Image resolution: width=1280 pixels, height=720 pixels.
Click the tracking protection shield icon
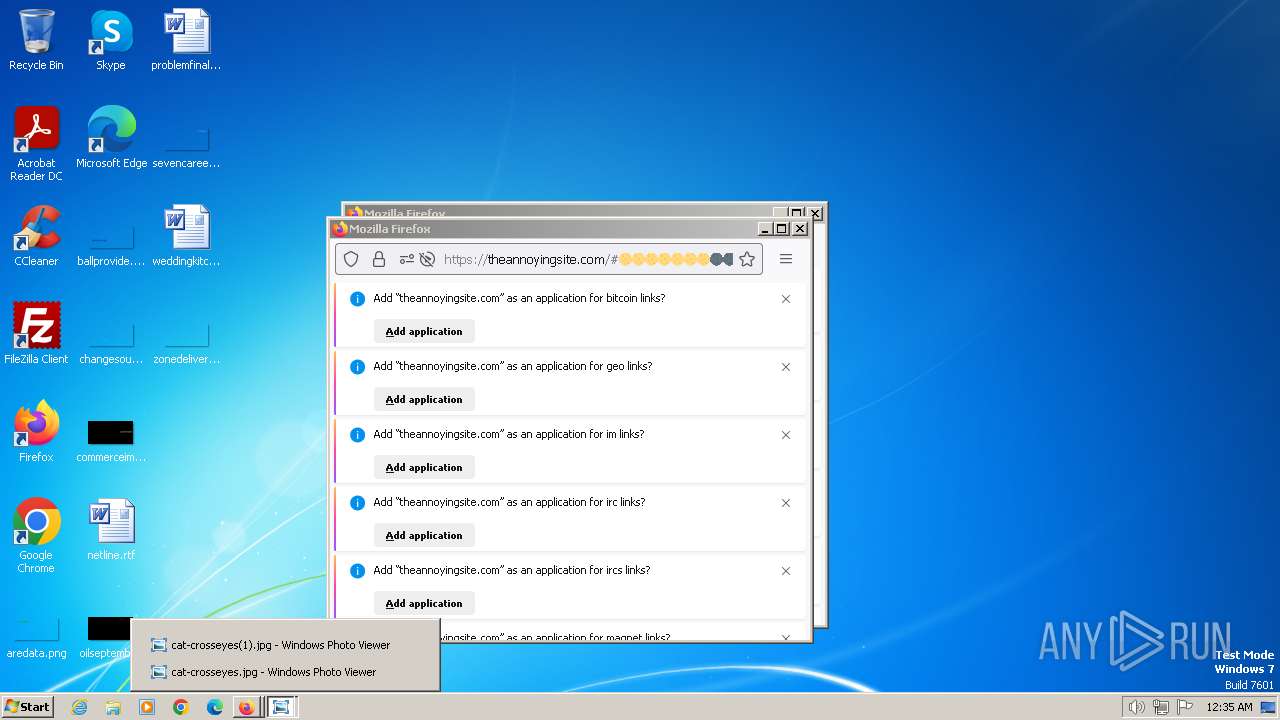351,259
